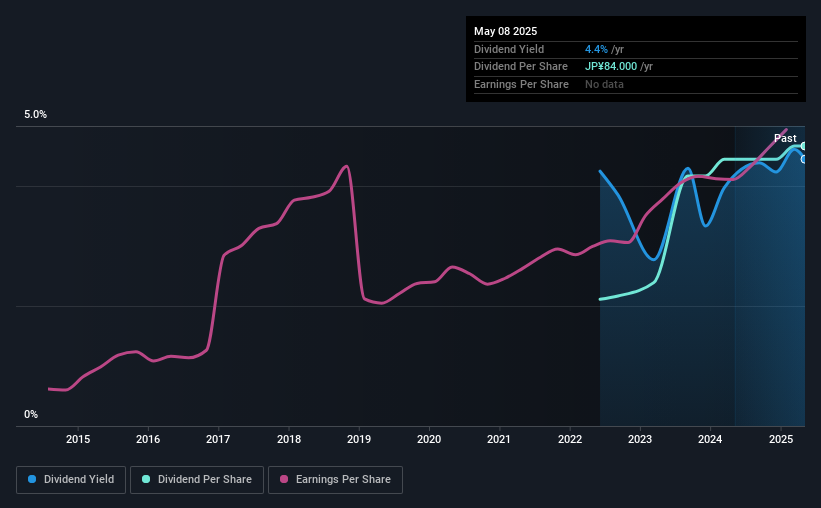Click the teal Dividend Per Share legend dot
The width and height of the screenshot is (821, 508).
[x=146, y=479]
